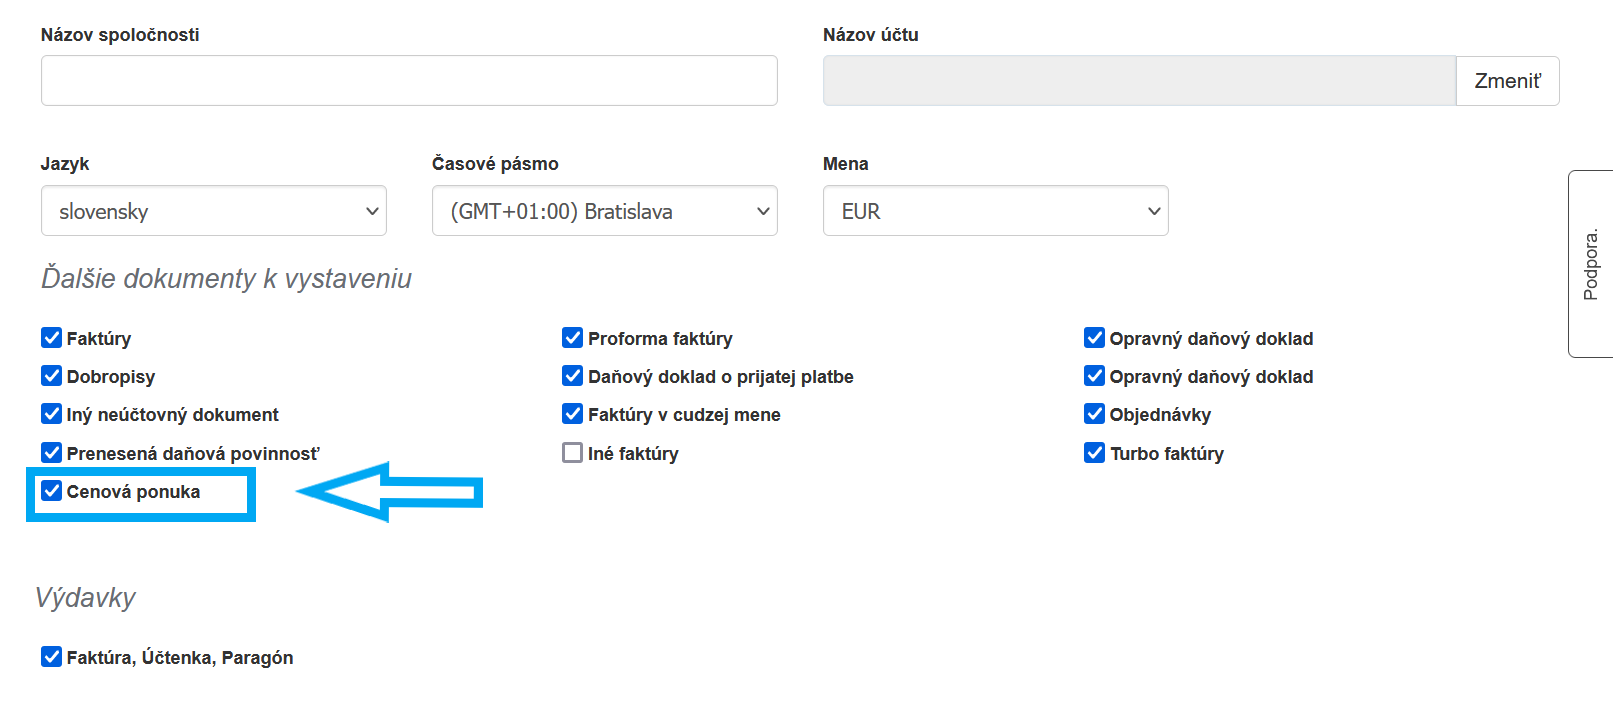This screenshot has width=1613, height=710.
Task: Uncheck Faktúra, Účtenka, Paragón checkbox
Action: (52, 657)
